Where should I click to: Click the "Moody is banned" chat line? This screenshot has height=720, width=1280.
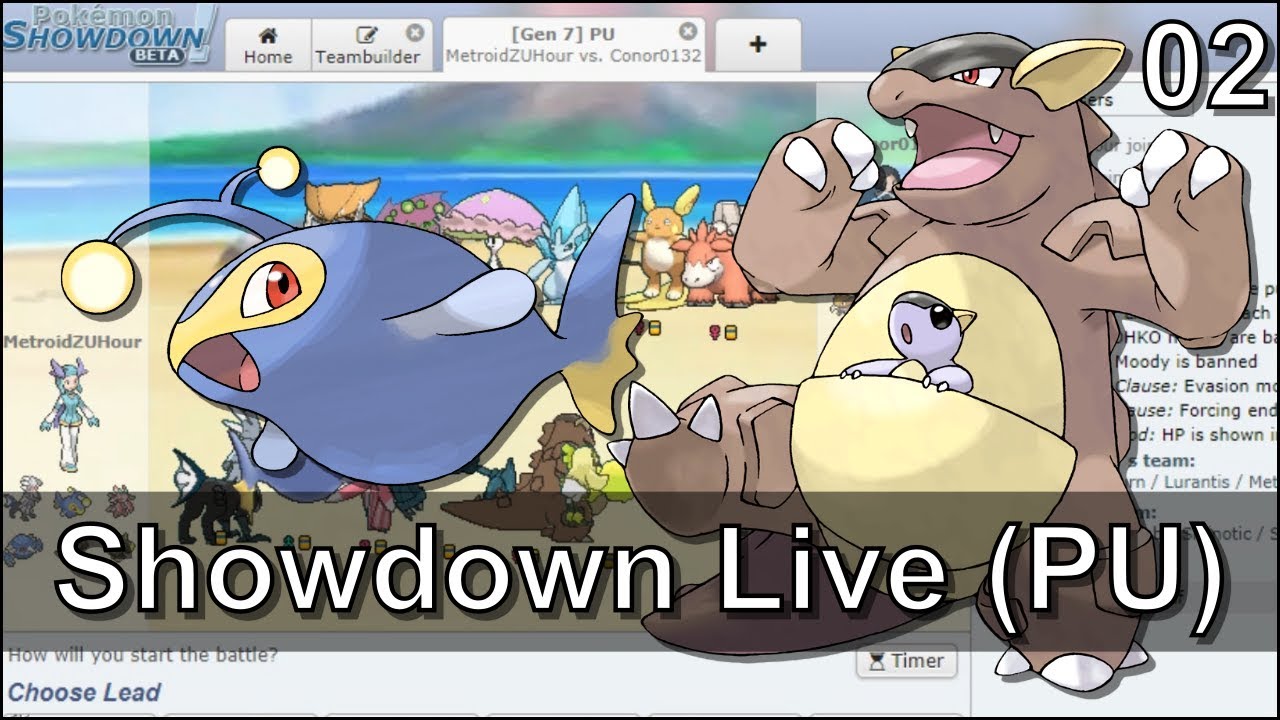1186,361
